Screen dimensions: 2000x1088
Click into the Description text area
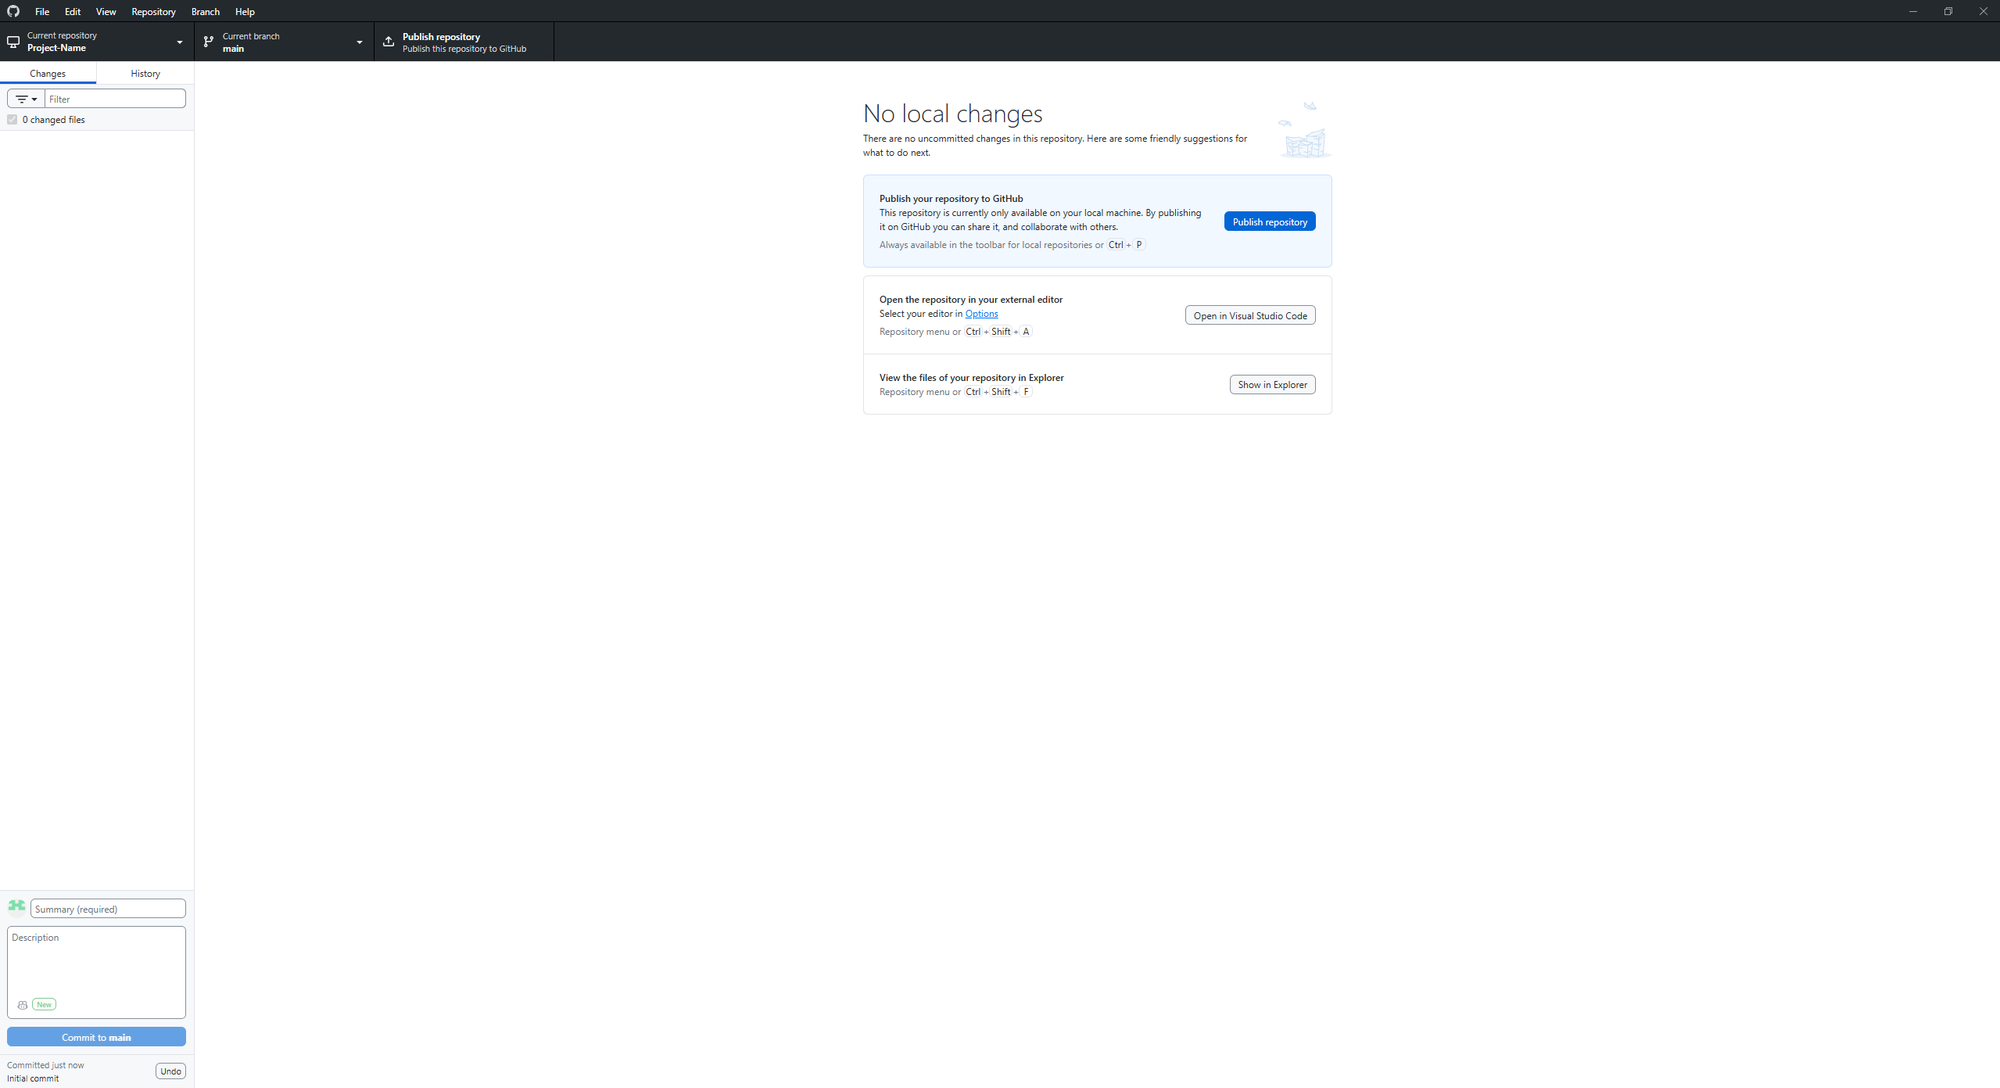coord(96,972)
